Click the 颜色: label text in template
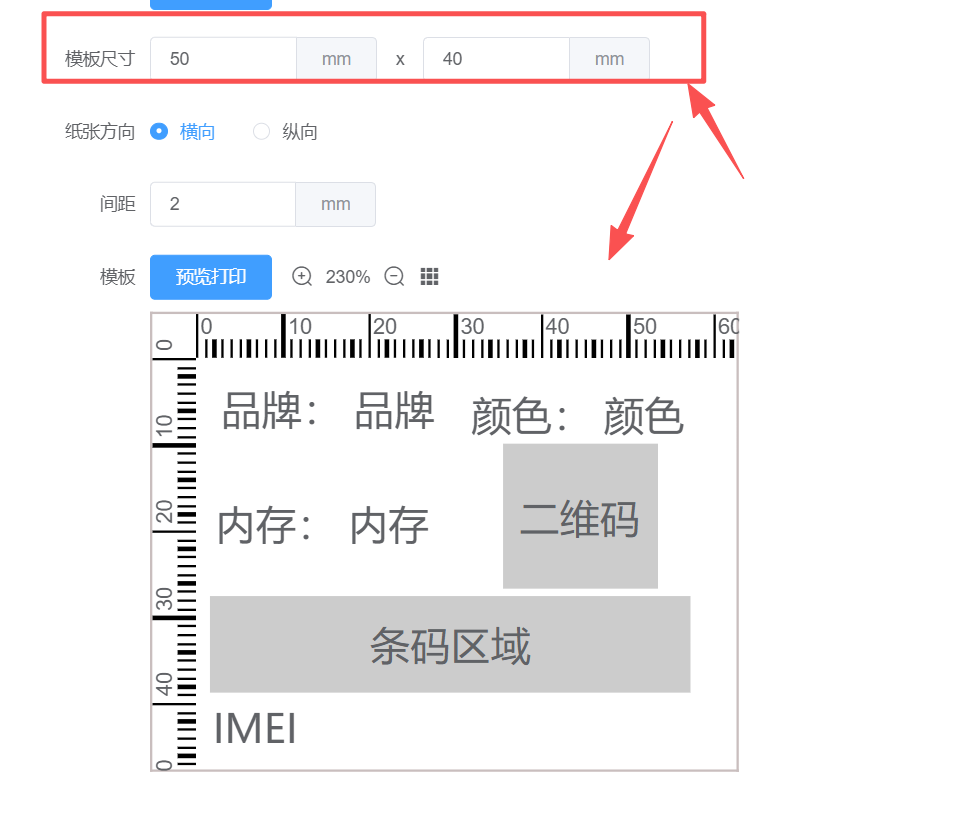 [x=519, y=417]
